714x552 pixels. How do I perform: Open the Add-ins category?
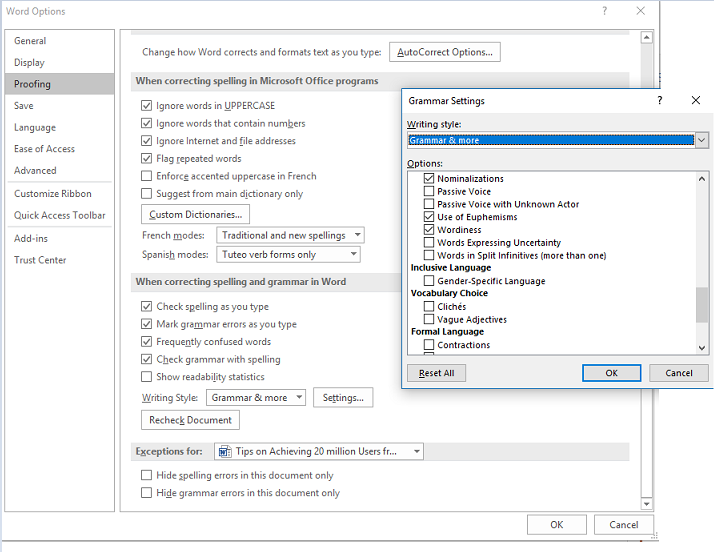(60, 238)
